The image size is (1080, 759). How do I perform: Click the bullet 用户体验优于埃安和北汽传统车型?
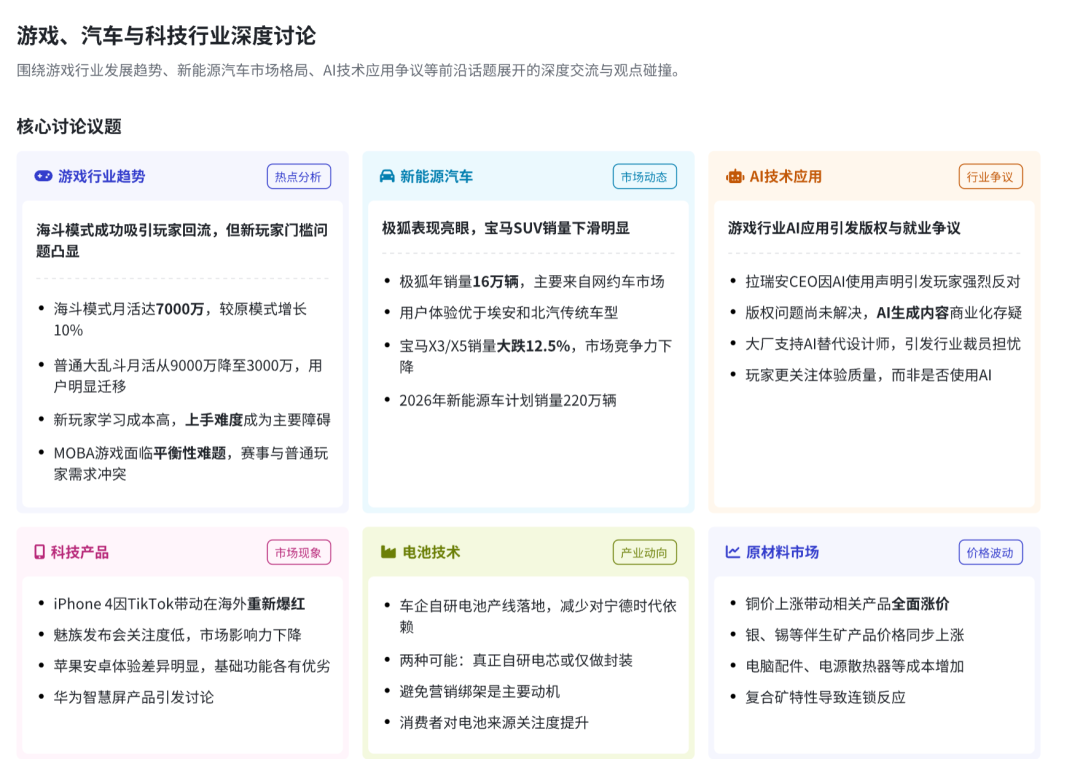[x=508, y=313]
